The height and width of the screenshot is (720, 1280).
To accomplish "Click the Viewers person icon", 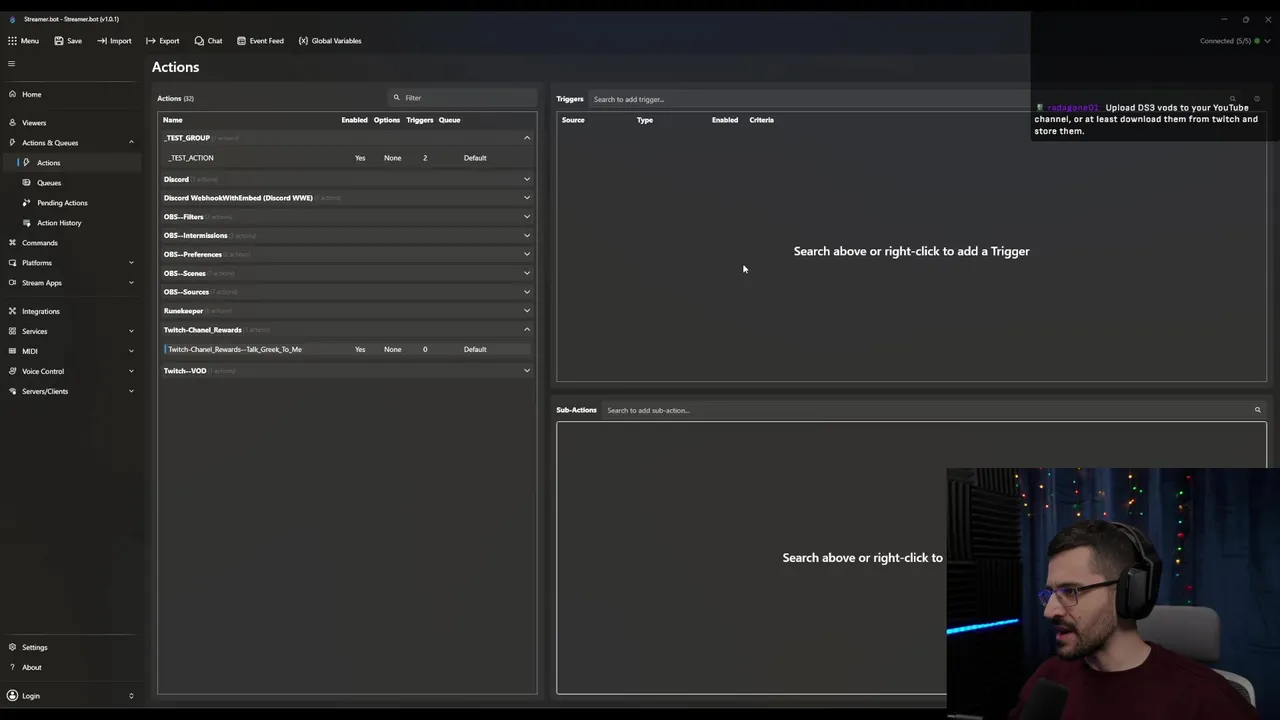I will 12,122.
